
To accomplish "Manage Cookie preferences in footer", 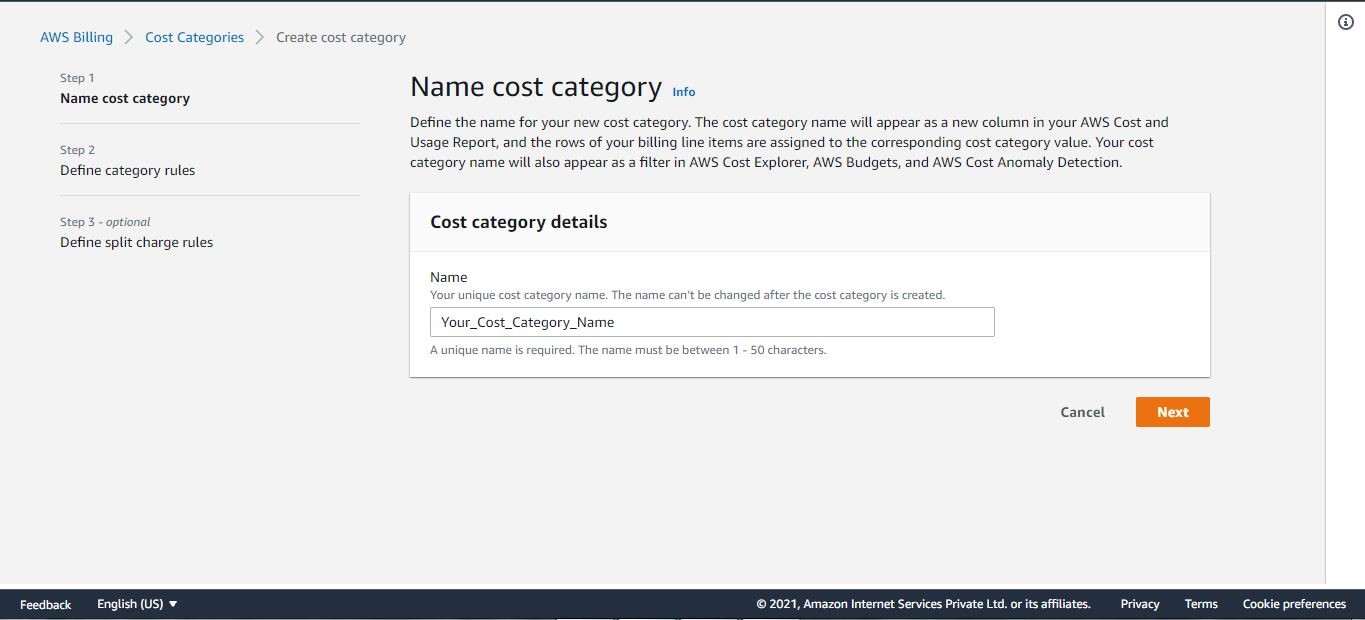I will (x=1294, y=604).
